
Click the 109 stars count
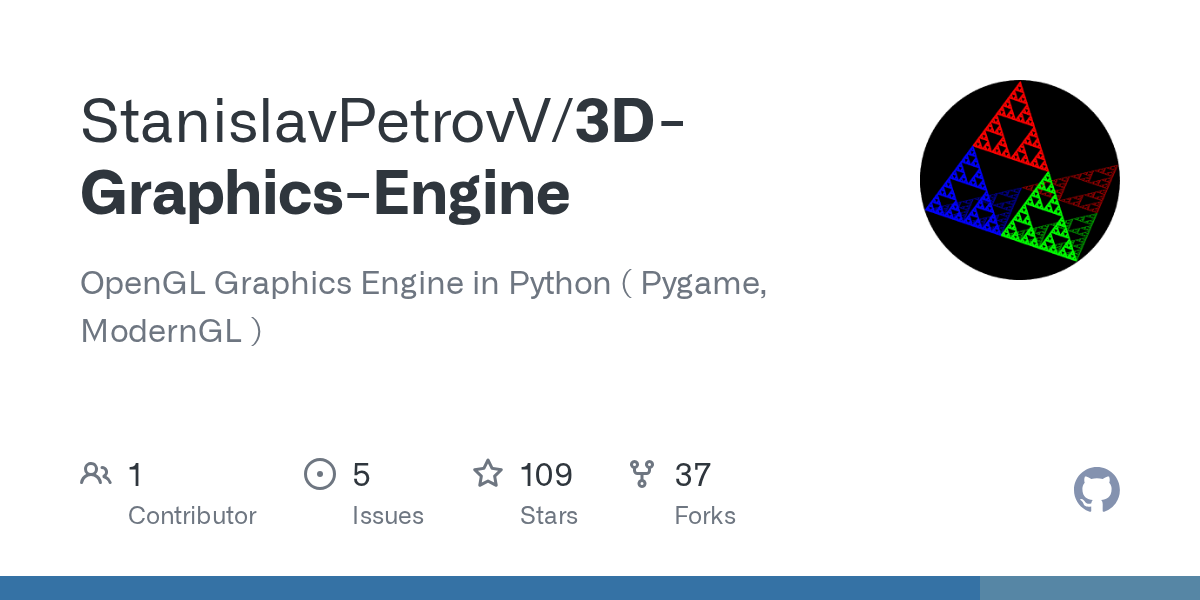546,475
